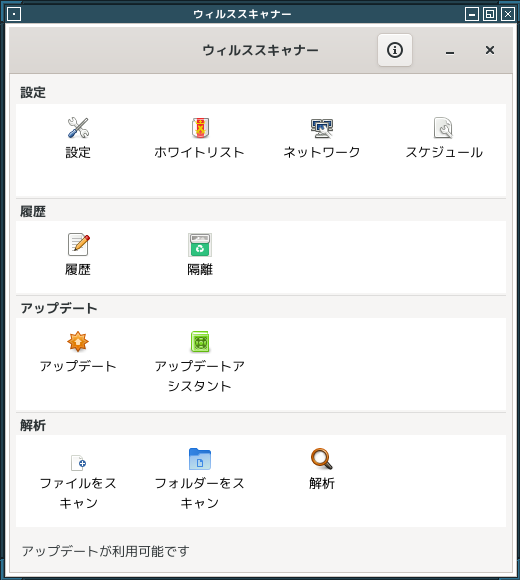Open the ネットワーク computers icon
Image resolution: width=520 pixels, height=580 pixels.
pos(322,128)
